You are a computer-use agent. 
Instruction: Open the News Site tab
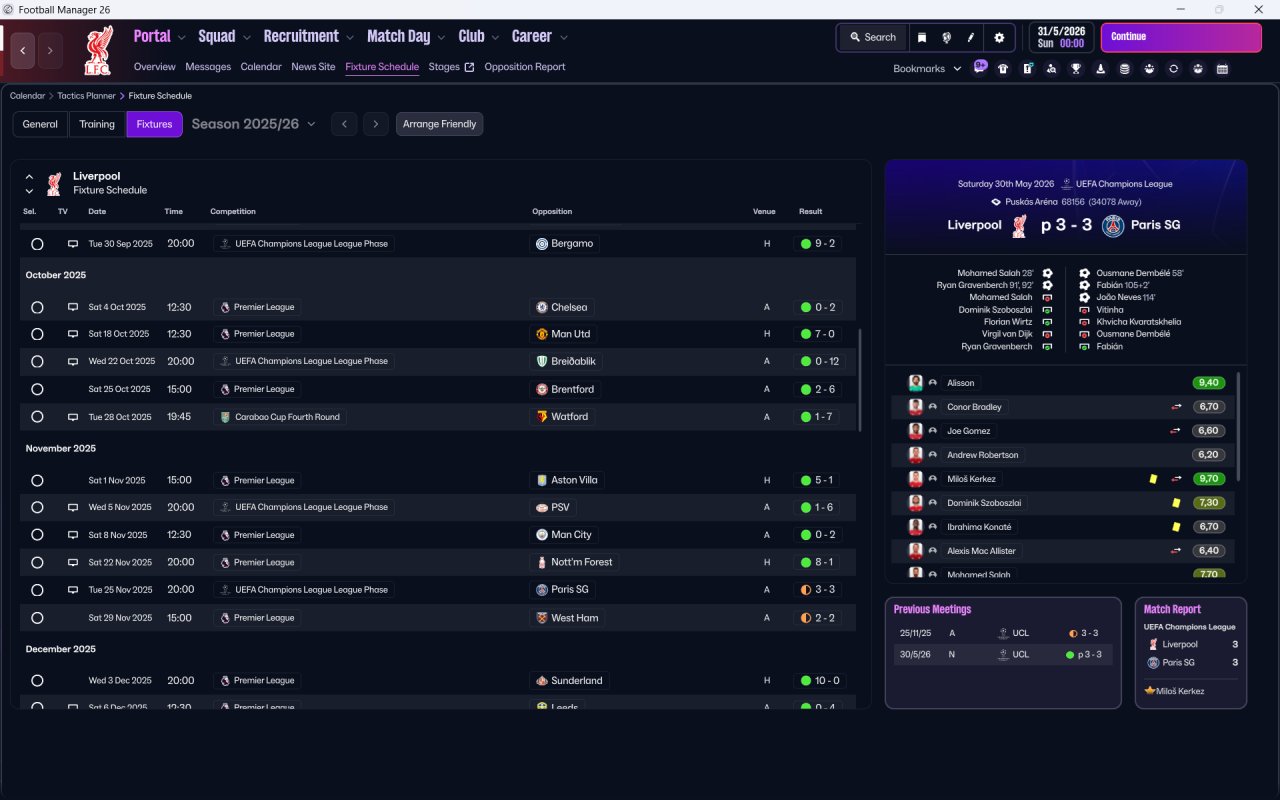coord(313,67)
